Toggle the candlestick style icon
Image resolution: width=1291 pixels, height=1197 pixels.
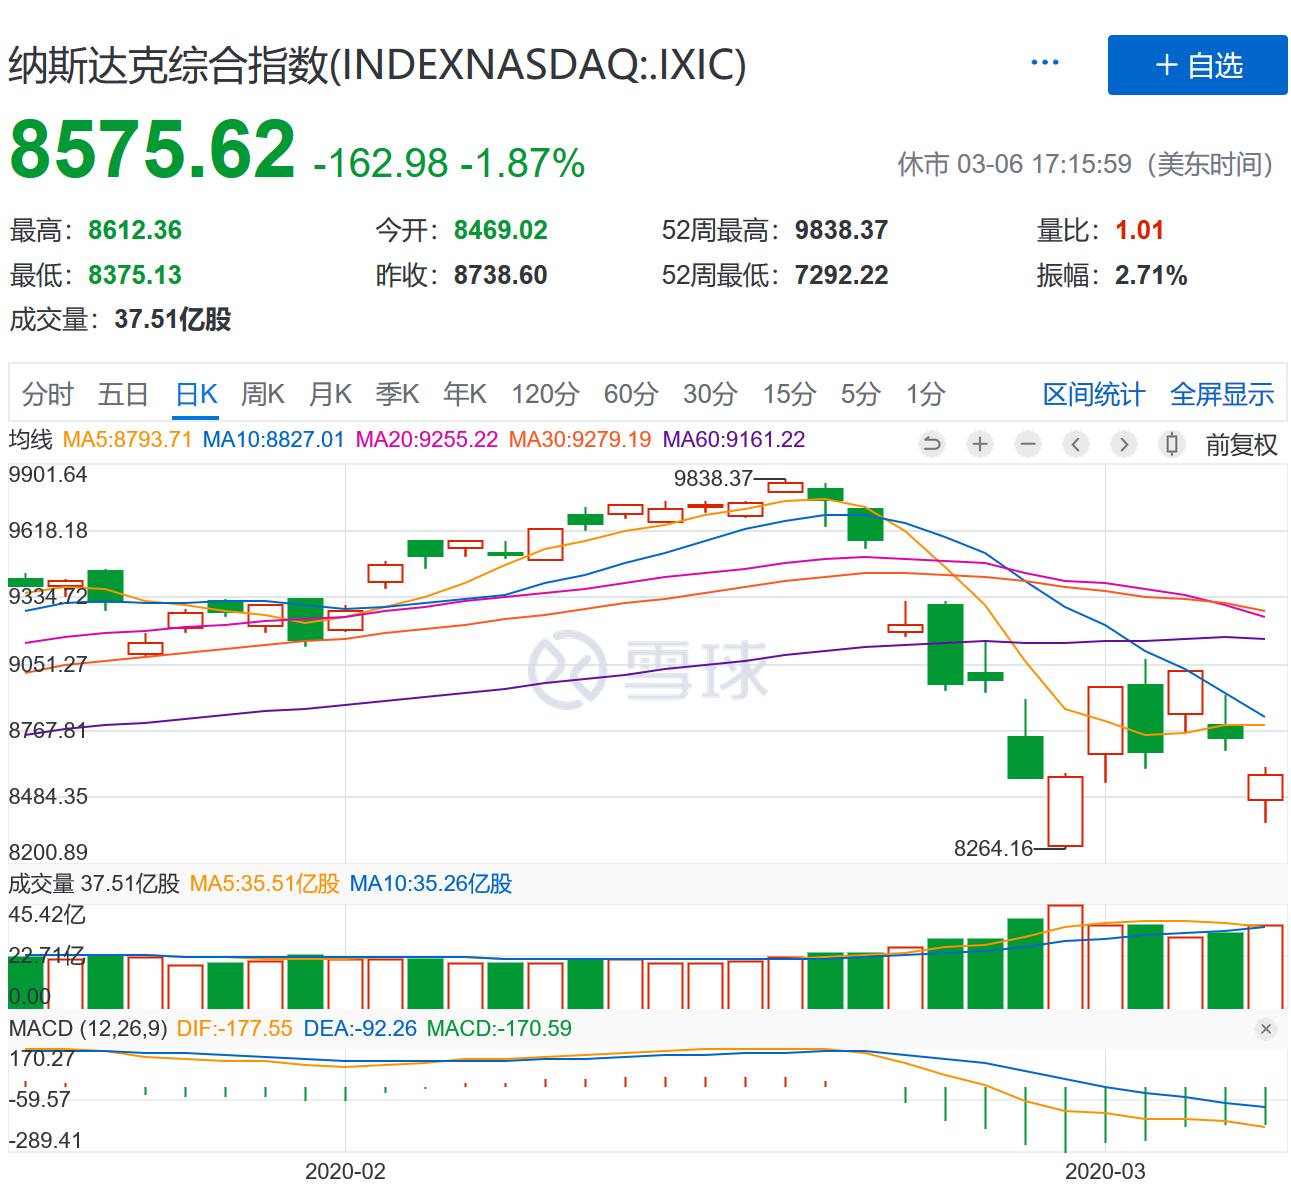point(1172,444)
